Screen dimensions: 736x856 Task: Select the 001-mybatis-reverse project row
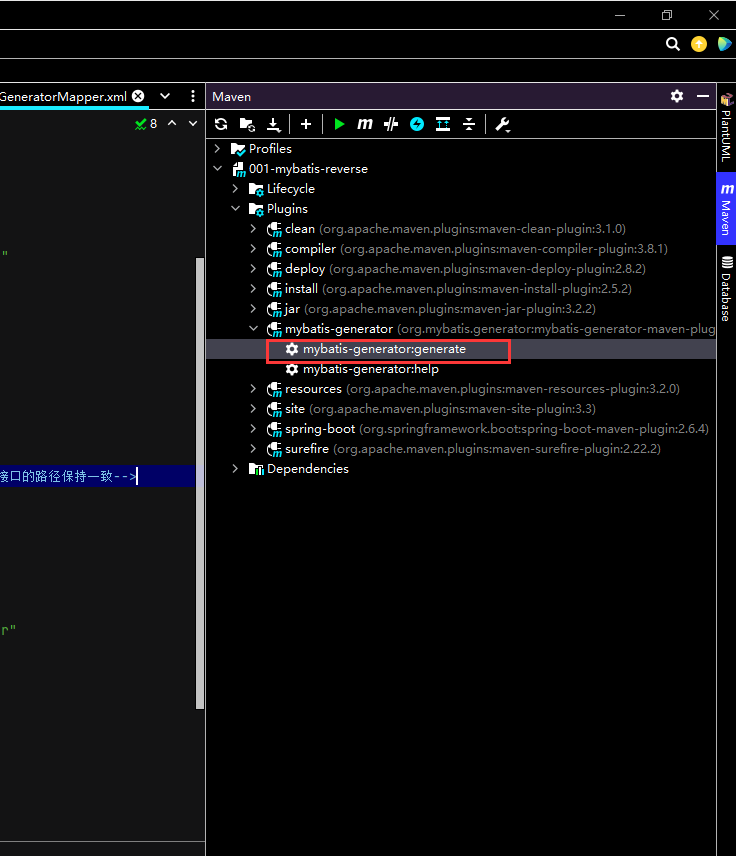(x=461, y=169)
